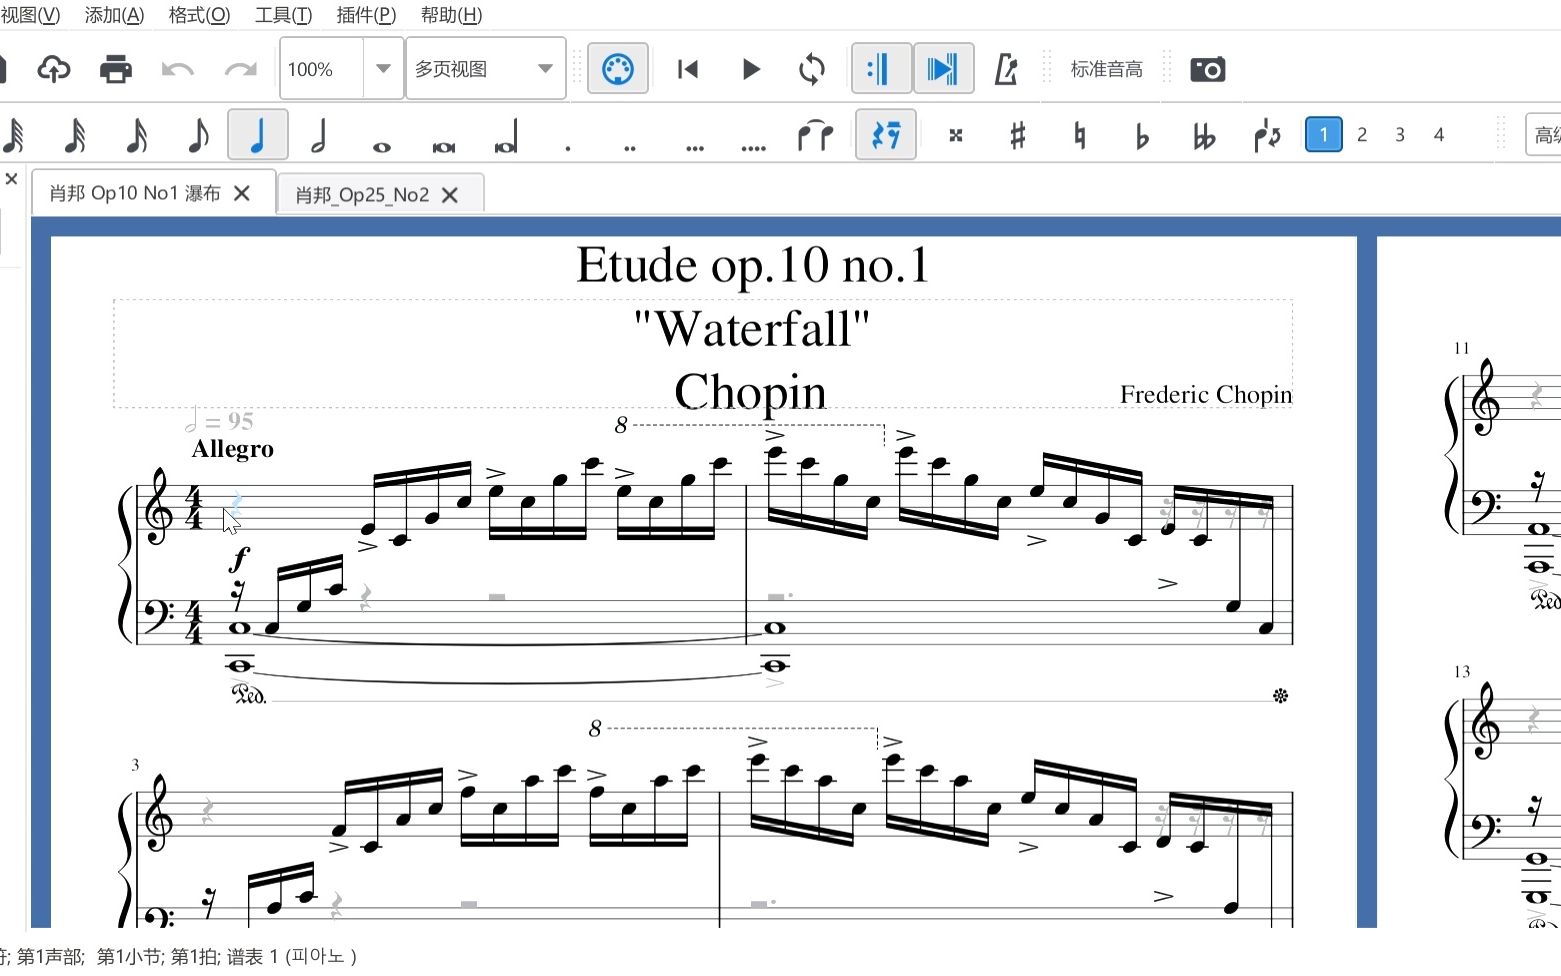Toggle pan score during playback
Image resolution: width=1561 pixels, height=976 pixels.
(x=943, y=69)
